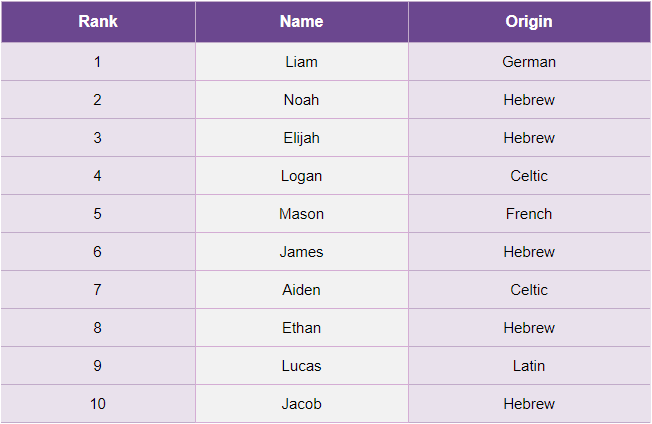Viewport: 652px width, 424px height.
Task: Select the name Jacob
Action: click(x=301, y=404)
